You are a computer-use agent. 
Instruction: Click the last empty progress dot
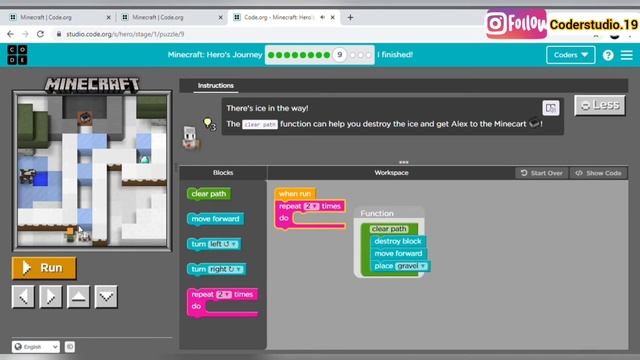(369, 55)
